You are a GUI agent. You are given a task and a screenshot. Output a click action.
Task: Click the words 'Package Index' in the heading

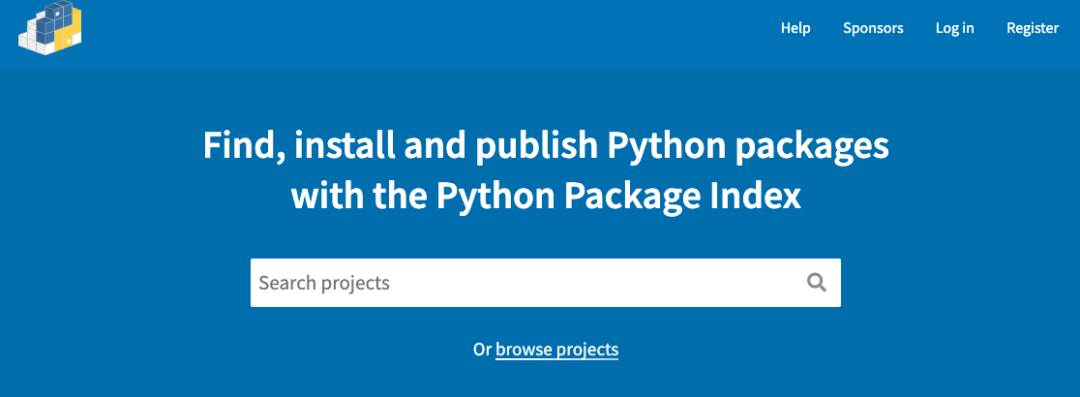[x=683, y=196]
